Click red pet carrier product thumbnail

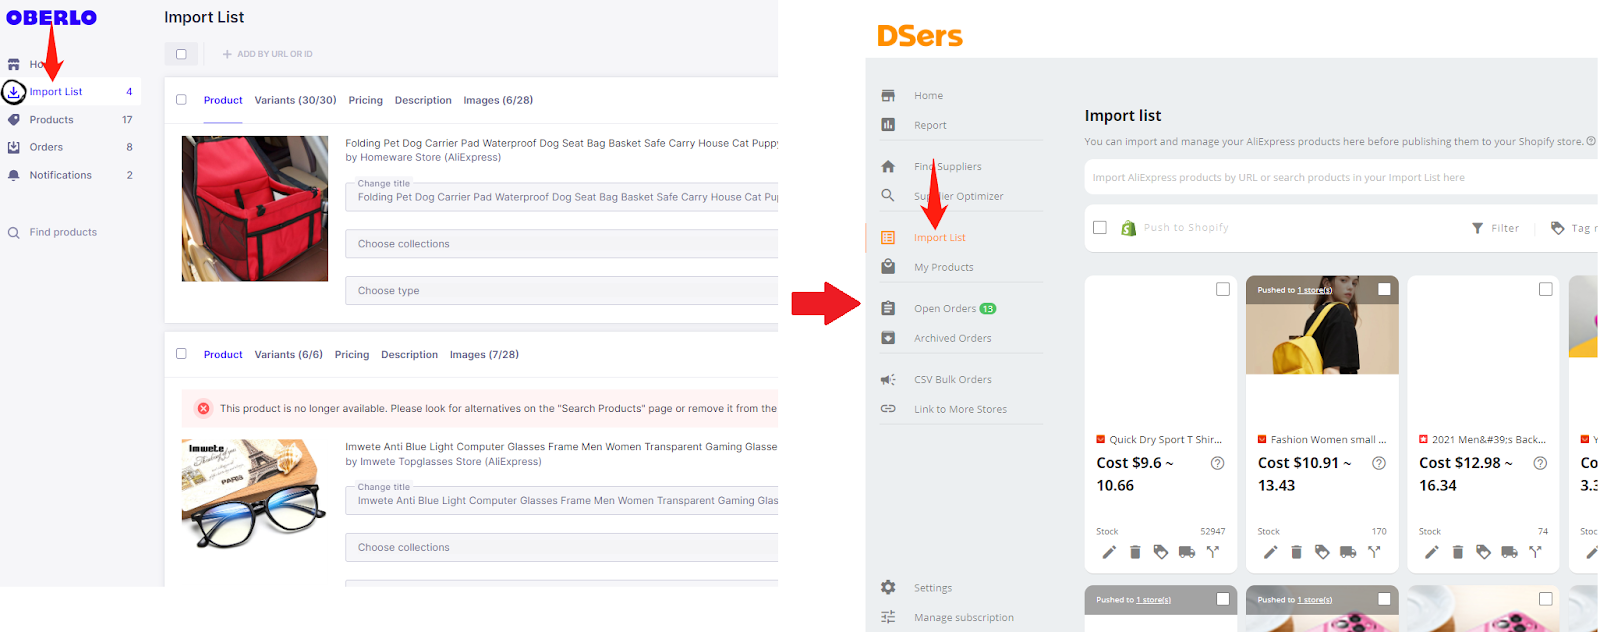pyautogui.click(x=254, y=208)
